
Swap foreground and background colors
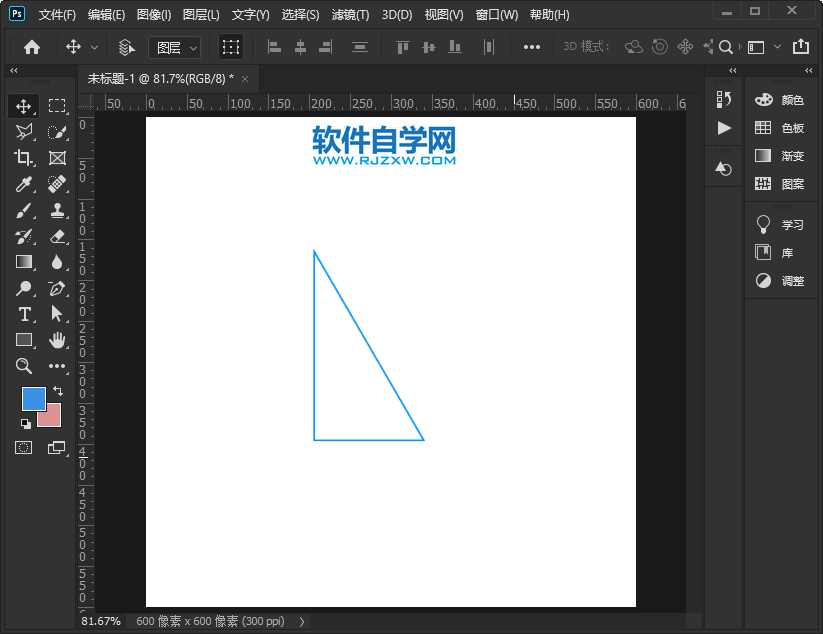(58, 391)
